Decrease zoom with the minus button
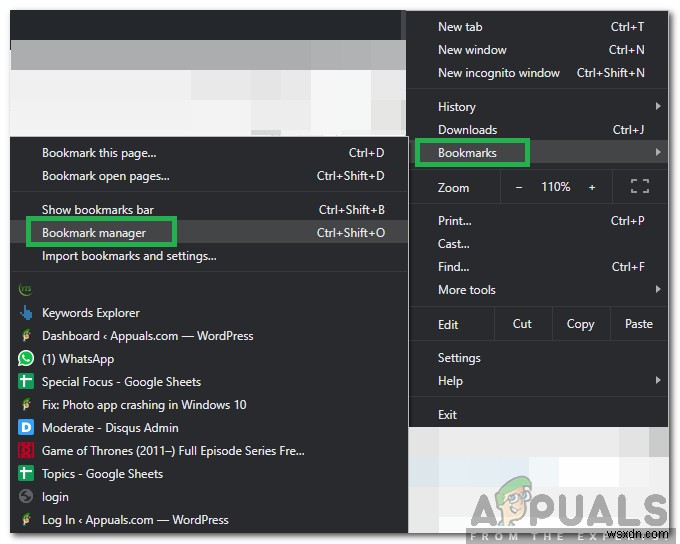 tap(519, 187)
